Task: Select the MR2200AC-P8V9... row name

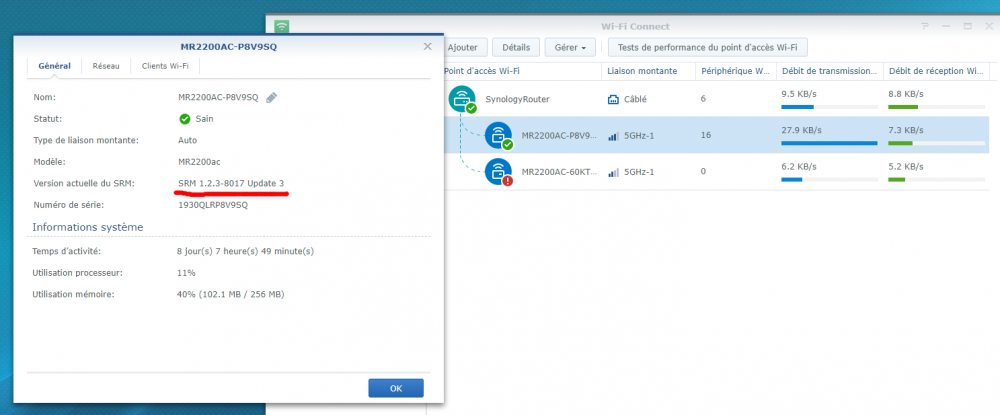Action: (559, 136)
